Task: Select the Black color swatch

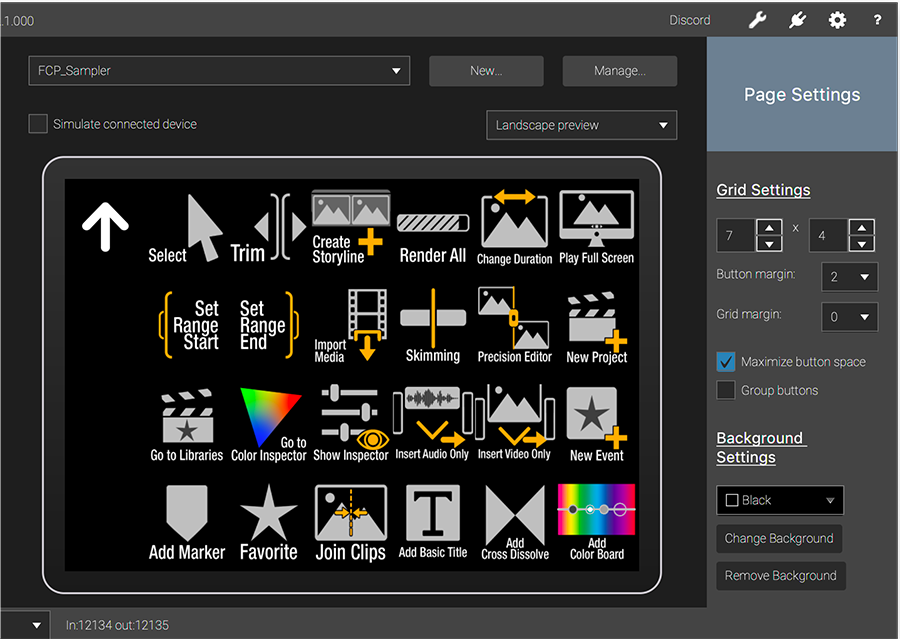Action: point(733,500)
